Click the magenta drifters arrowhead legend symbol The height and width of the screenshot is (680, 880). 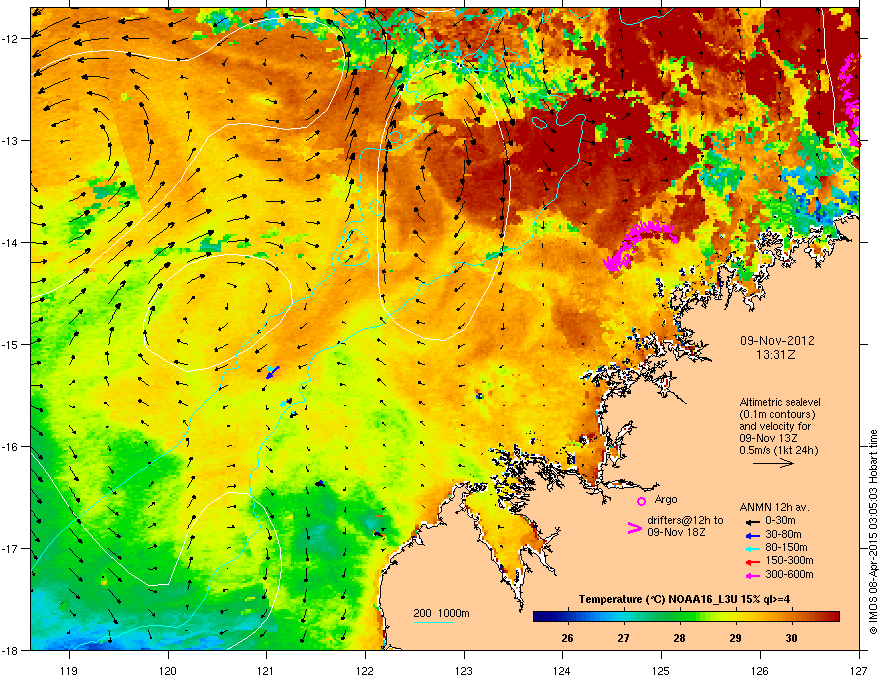[634, 528]
